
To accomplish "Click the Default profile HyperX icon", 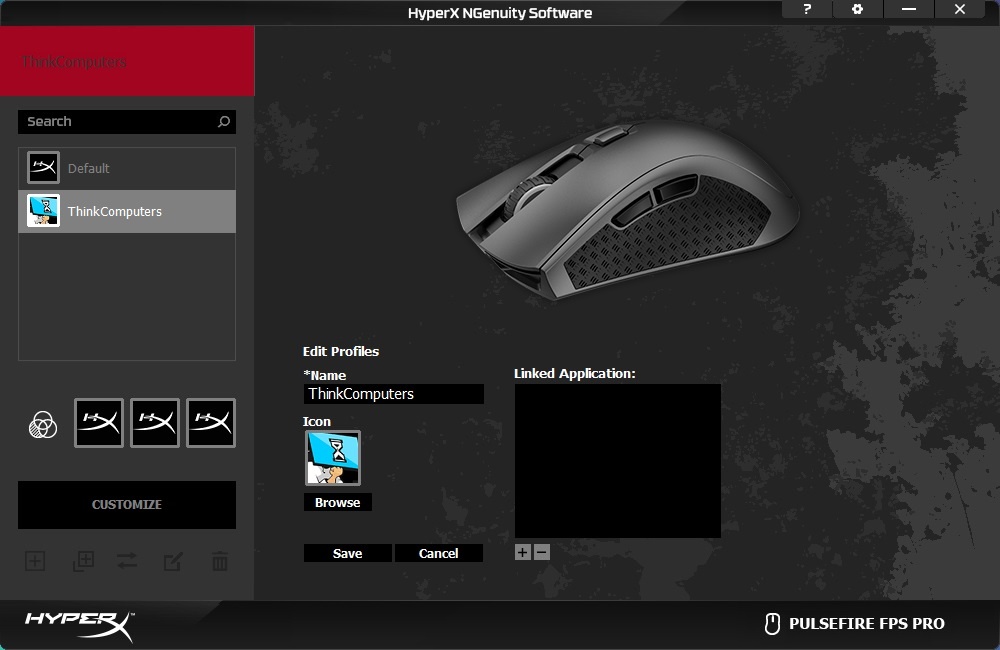I will coord(43,168).
